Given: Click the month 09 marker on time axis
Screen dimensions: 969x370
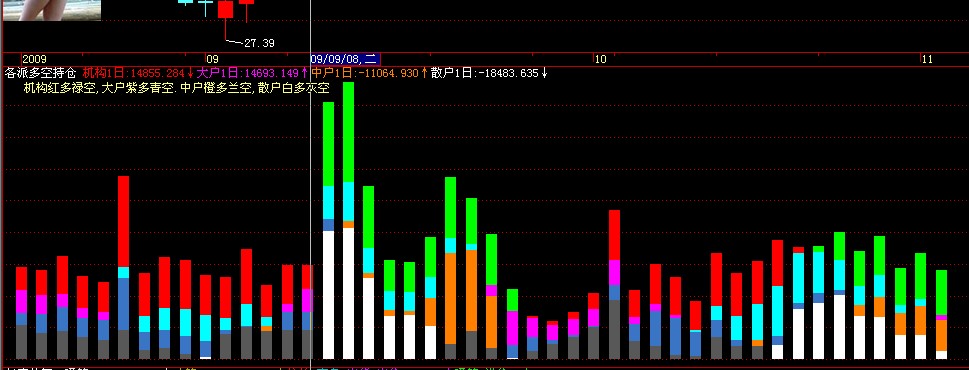Looking at the screenshot, I should point(212,59).
